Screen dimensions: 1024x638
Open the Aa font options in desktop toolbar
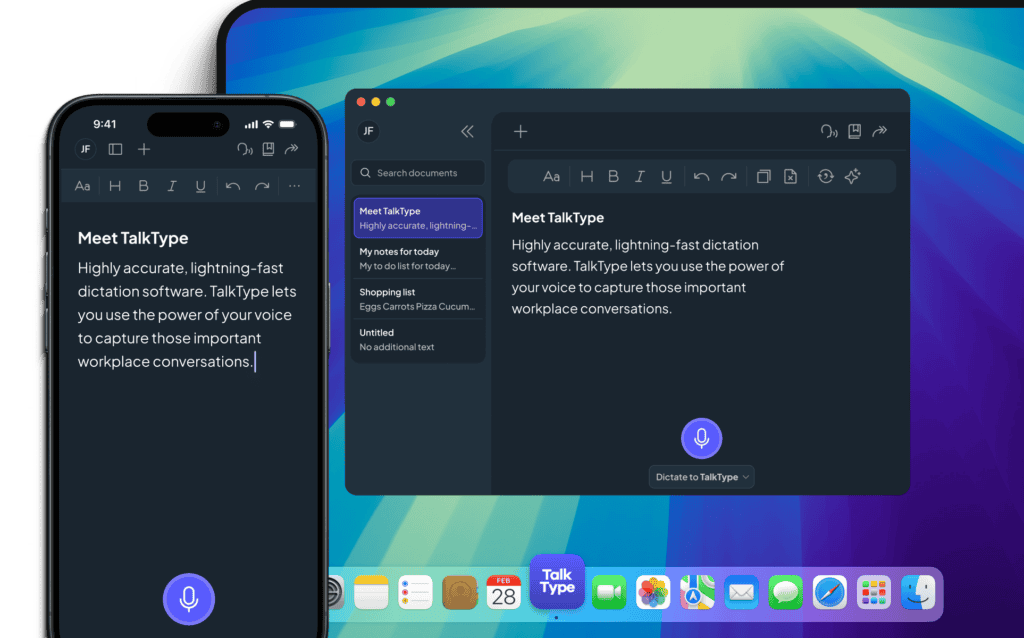[x=551, y=177]
